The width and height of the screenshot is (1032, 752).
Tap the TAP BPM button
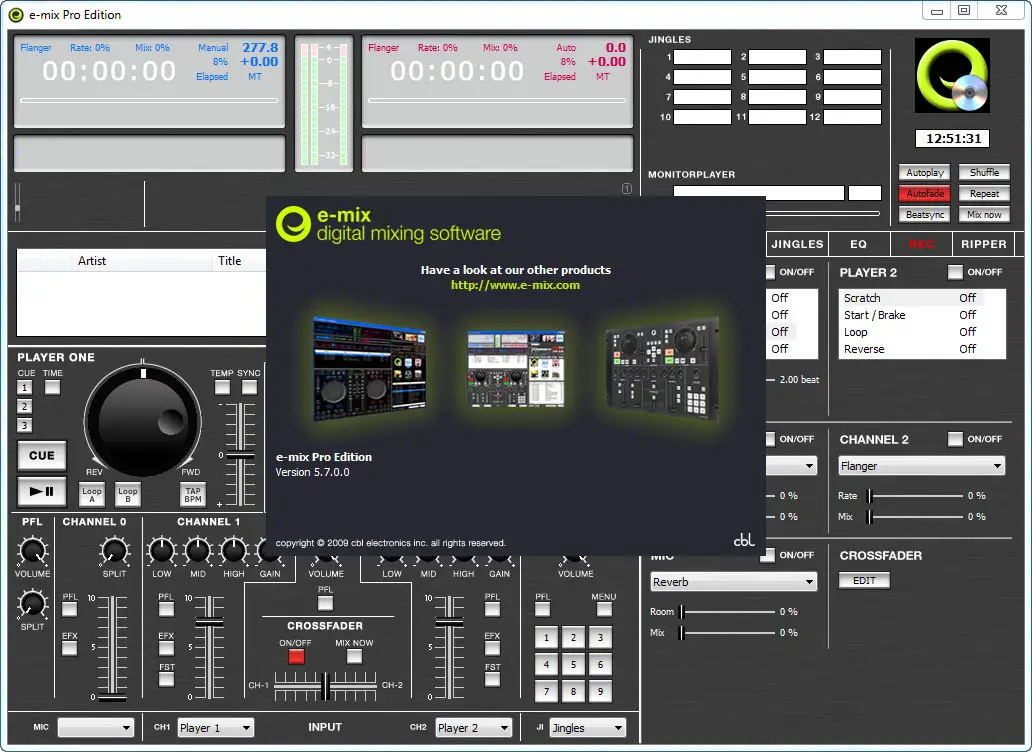click(193, 494)
